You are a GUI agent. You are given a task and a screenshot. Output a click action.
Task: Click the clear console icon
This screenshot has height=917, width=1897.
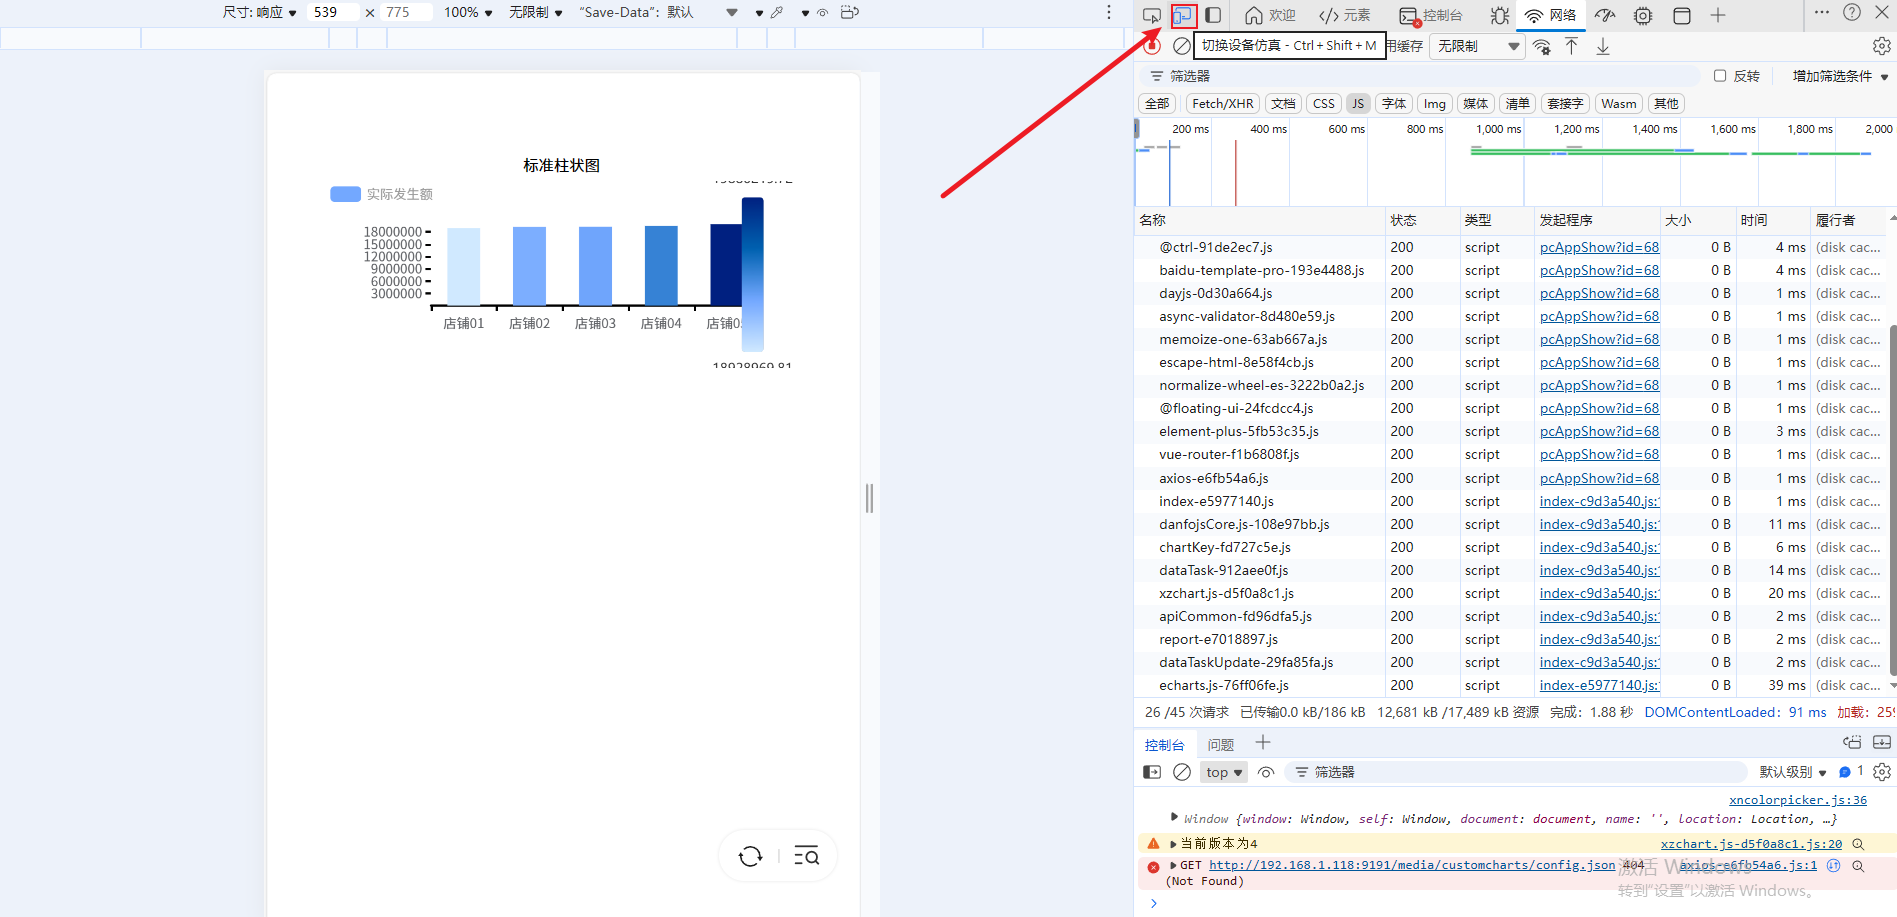coord(1182,772)
